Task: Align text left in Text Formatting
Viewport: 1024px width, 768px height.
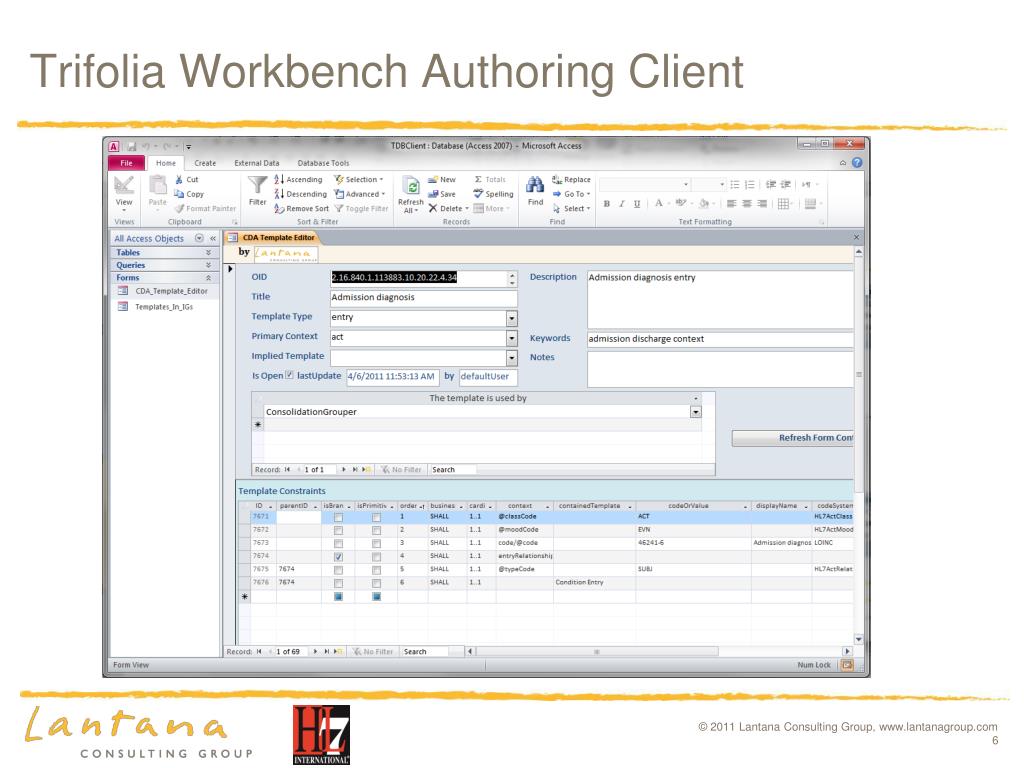Action: (731, 204)
